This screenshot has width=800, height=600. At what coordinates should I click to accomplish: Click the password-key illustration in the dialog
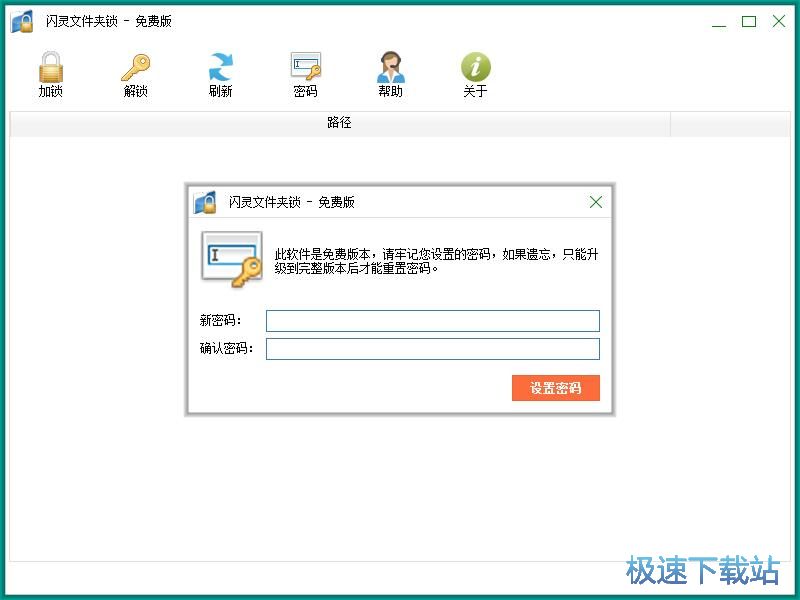(x=232, y=260)
